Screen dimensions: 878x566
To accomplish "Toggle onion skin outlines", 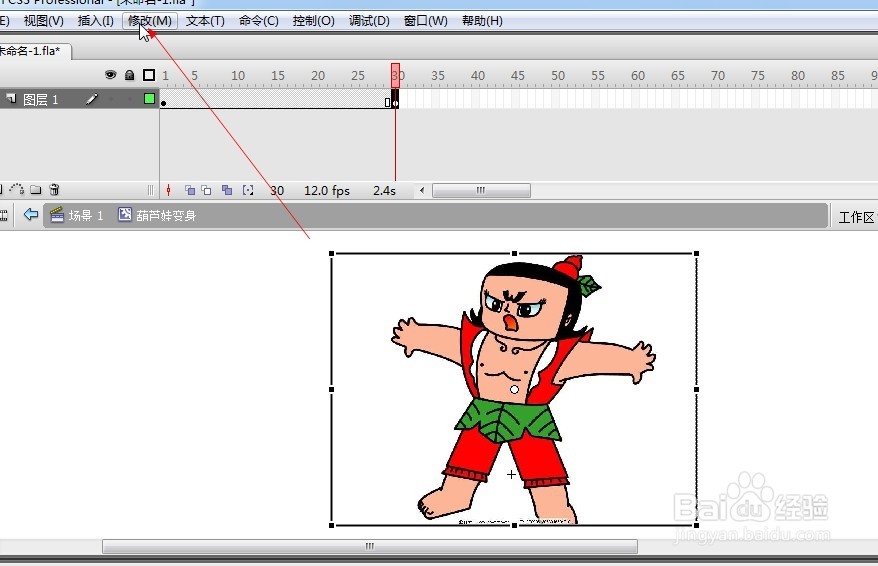I will pos(207,190).
